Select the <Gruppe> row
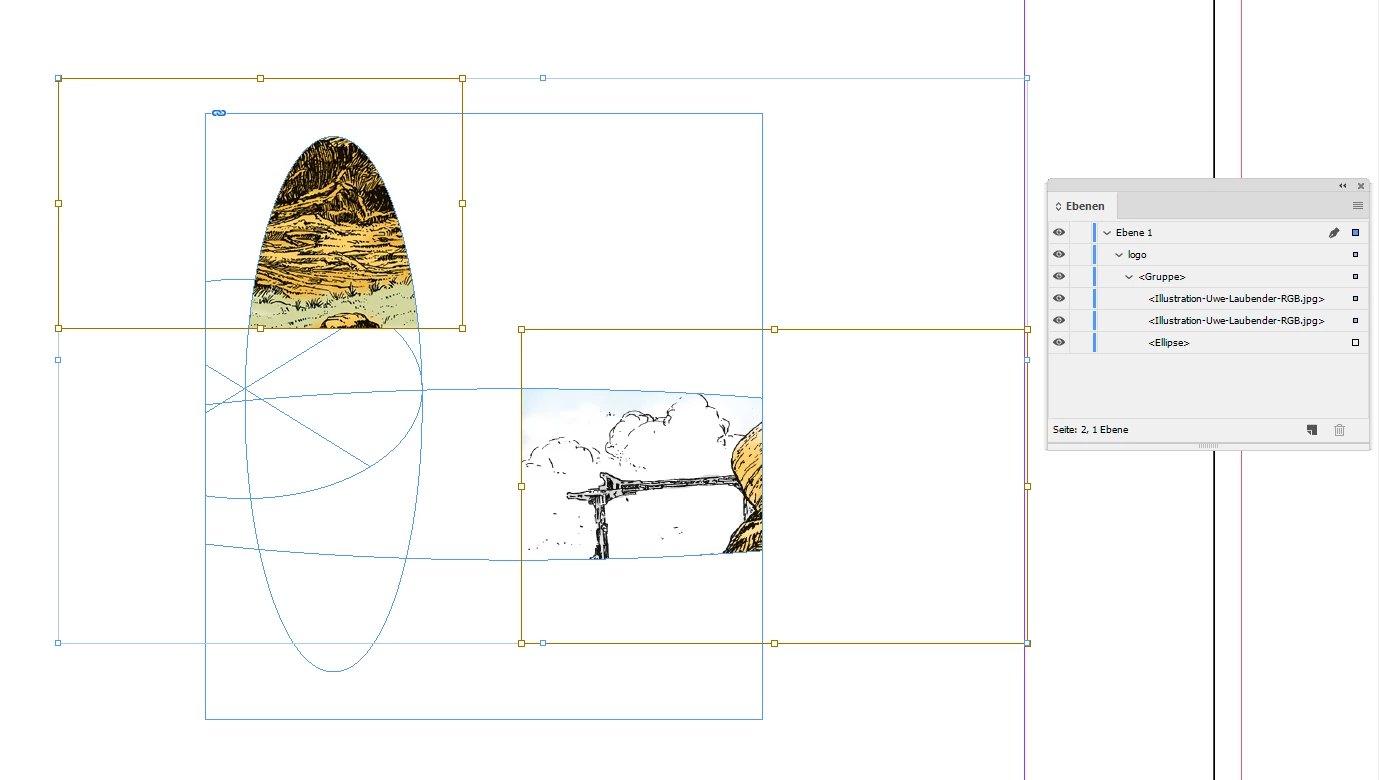1379x780 pixels. [1208, 277]
